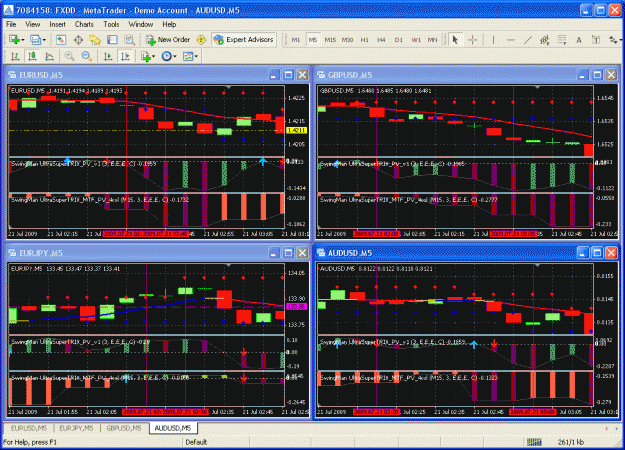625x450 pixels.
Task: Select M30 timeframe
Action: coord(348,40)
